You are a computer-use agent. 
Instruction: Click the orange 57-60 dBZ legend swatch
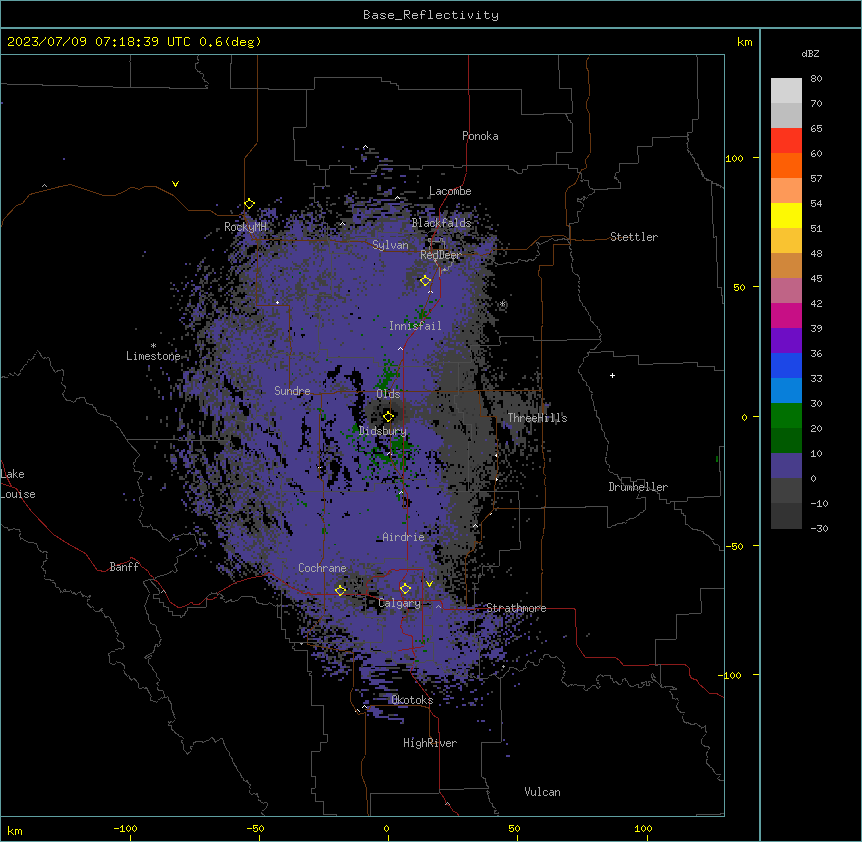pyautogui.click(x=786, y=165)
